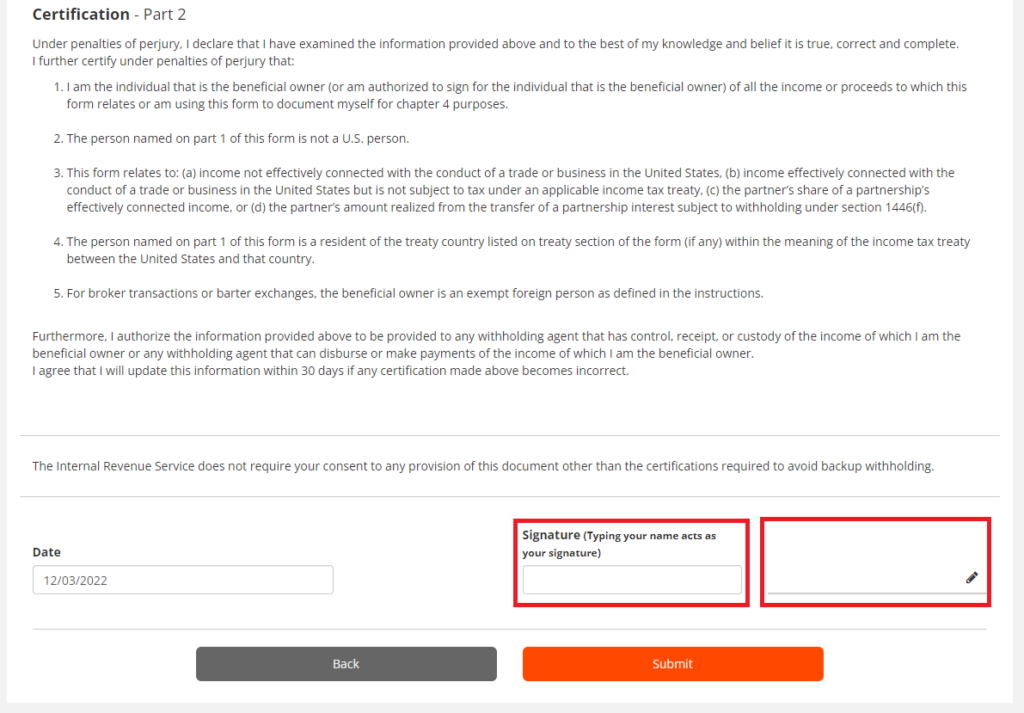This screenshot has width=1024, height=713.
Task: Click the 30 days update agreement sentence
Action: coord(330,370)
